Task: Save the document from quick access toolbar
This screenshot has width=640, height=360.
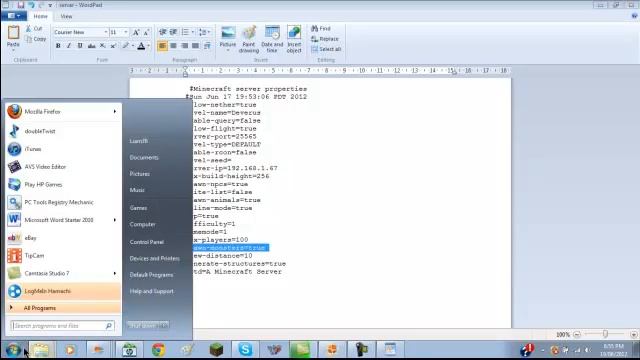Action: (20, 5)
